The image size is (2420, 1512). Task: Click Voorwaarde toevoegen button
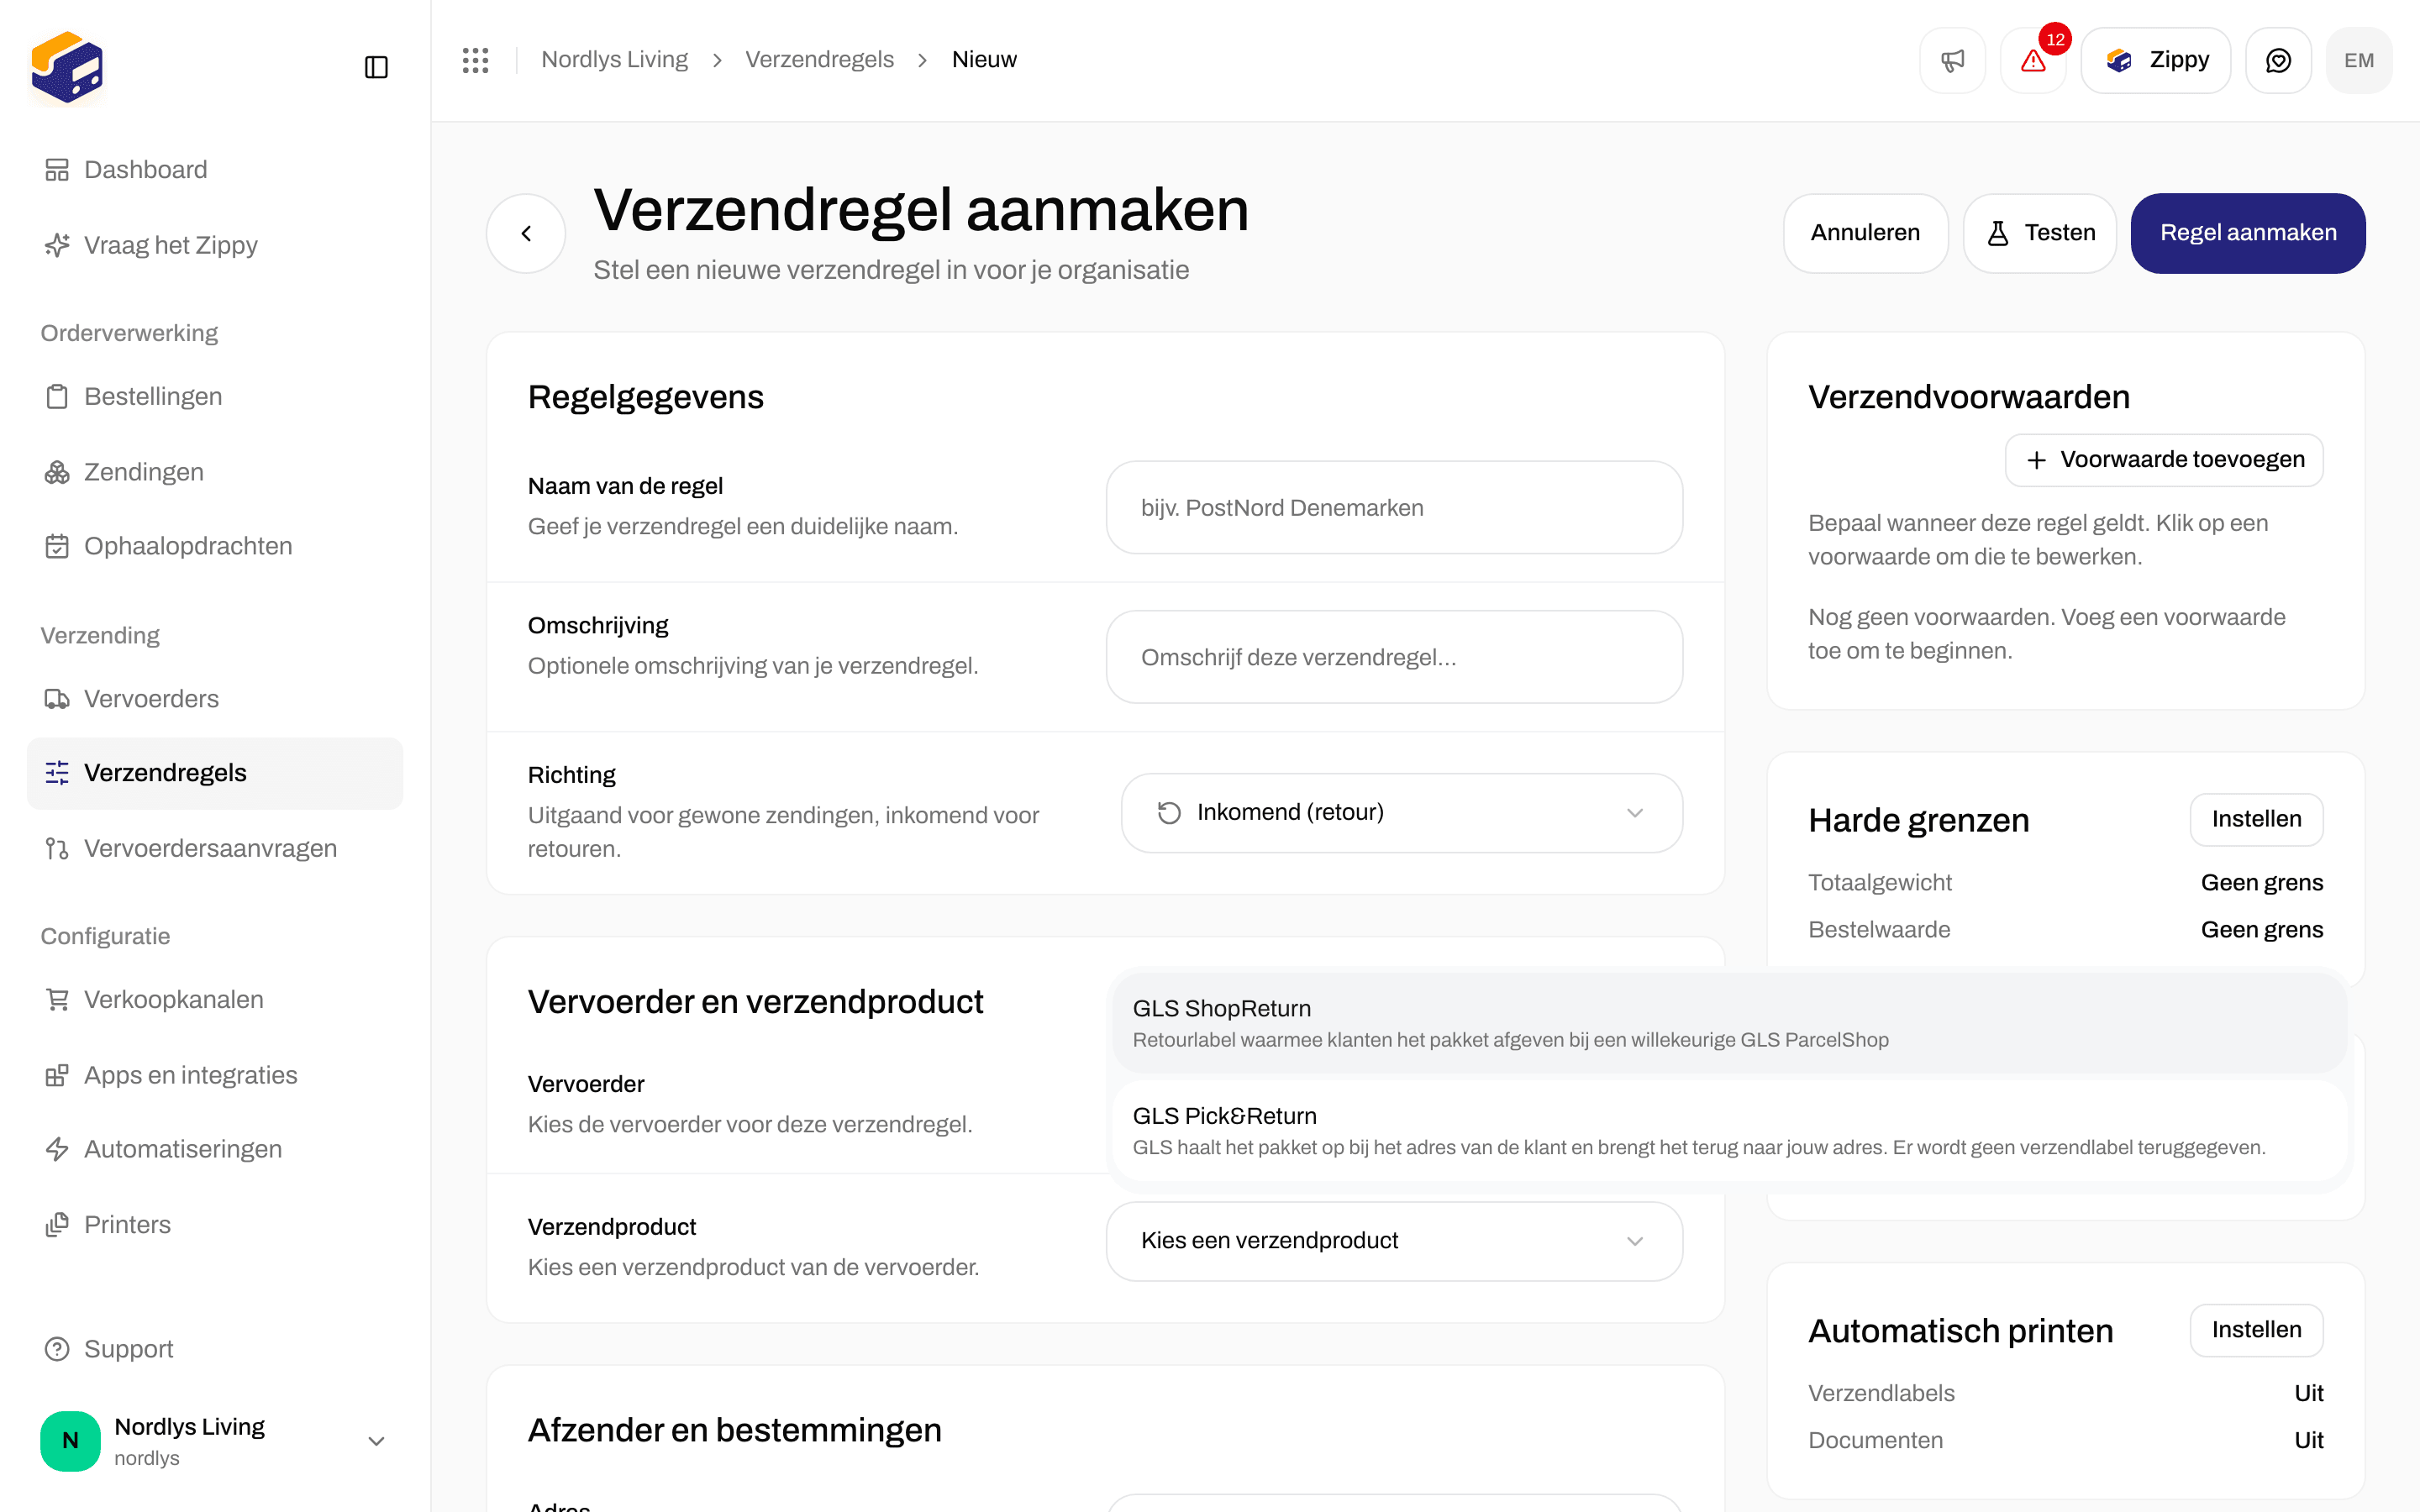click(2164, 460)
